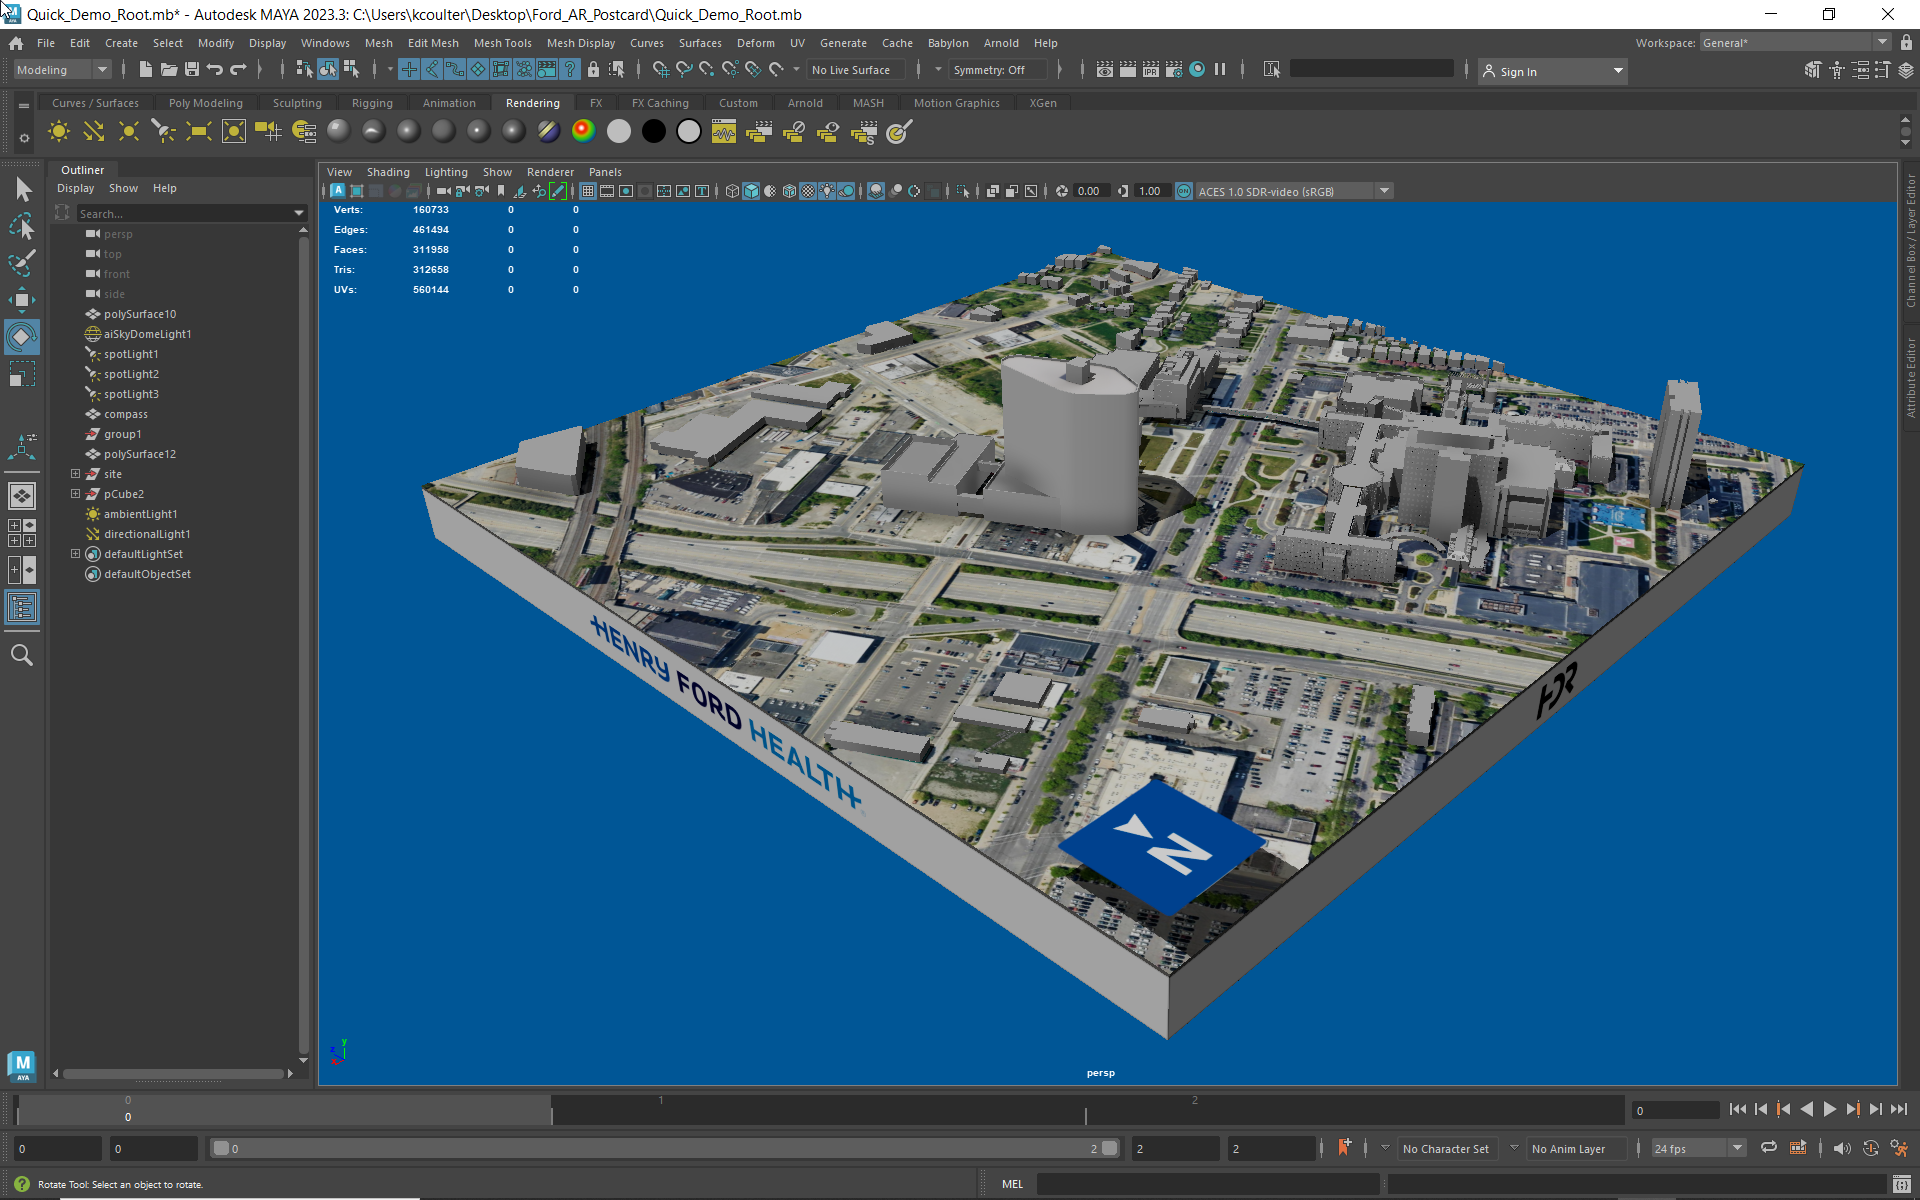Select the Move tool in toolbox
Viewport: 1920px width, 1200px height.
pyautogui.click(x=22, y=299)
